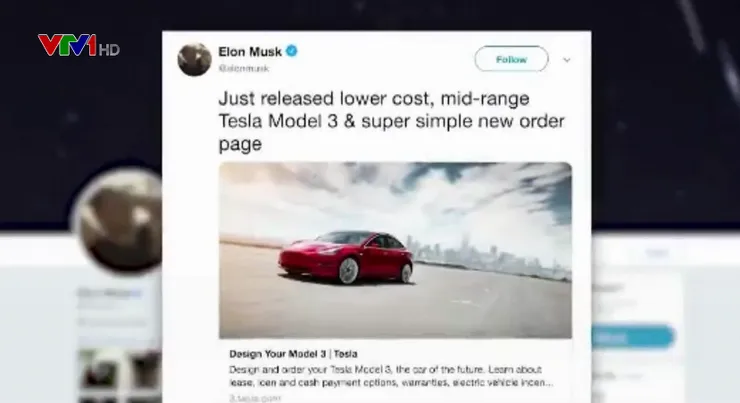Click the large blurred profile picture behind the tweet
The width and height of the screenshot is (740, 403).
click(118, 221)
